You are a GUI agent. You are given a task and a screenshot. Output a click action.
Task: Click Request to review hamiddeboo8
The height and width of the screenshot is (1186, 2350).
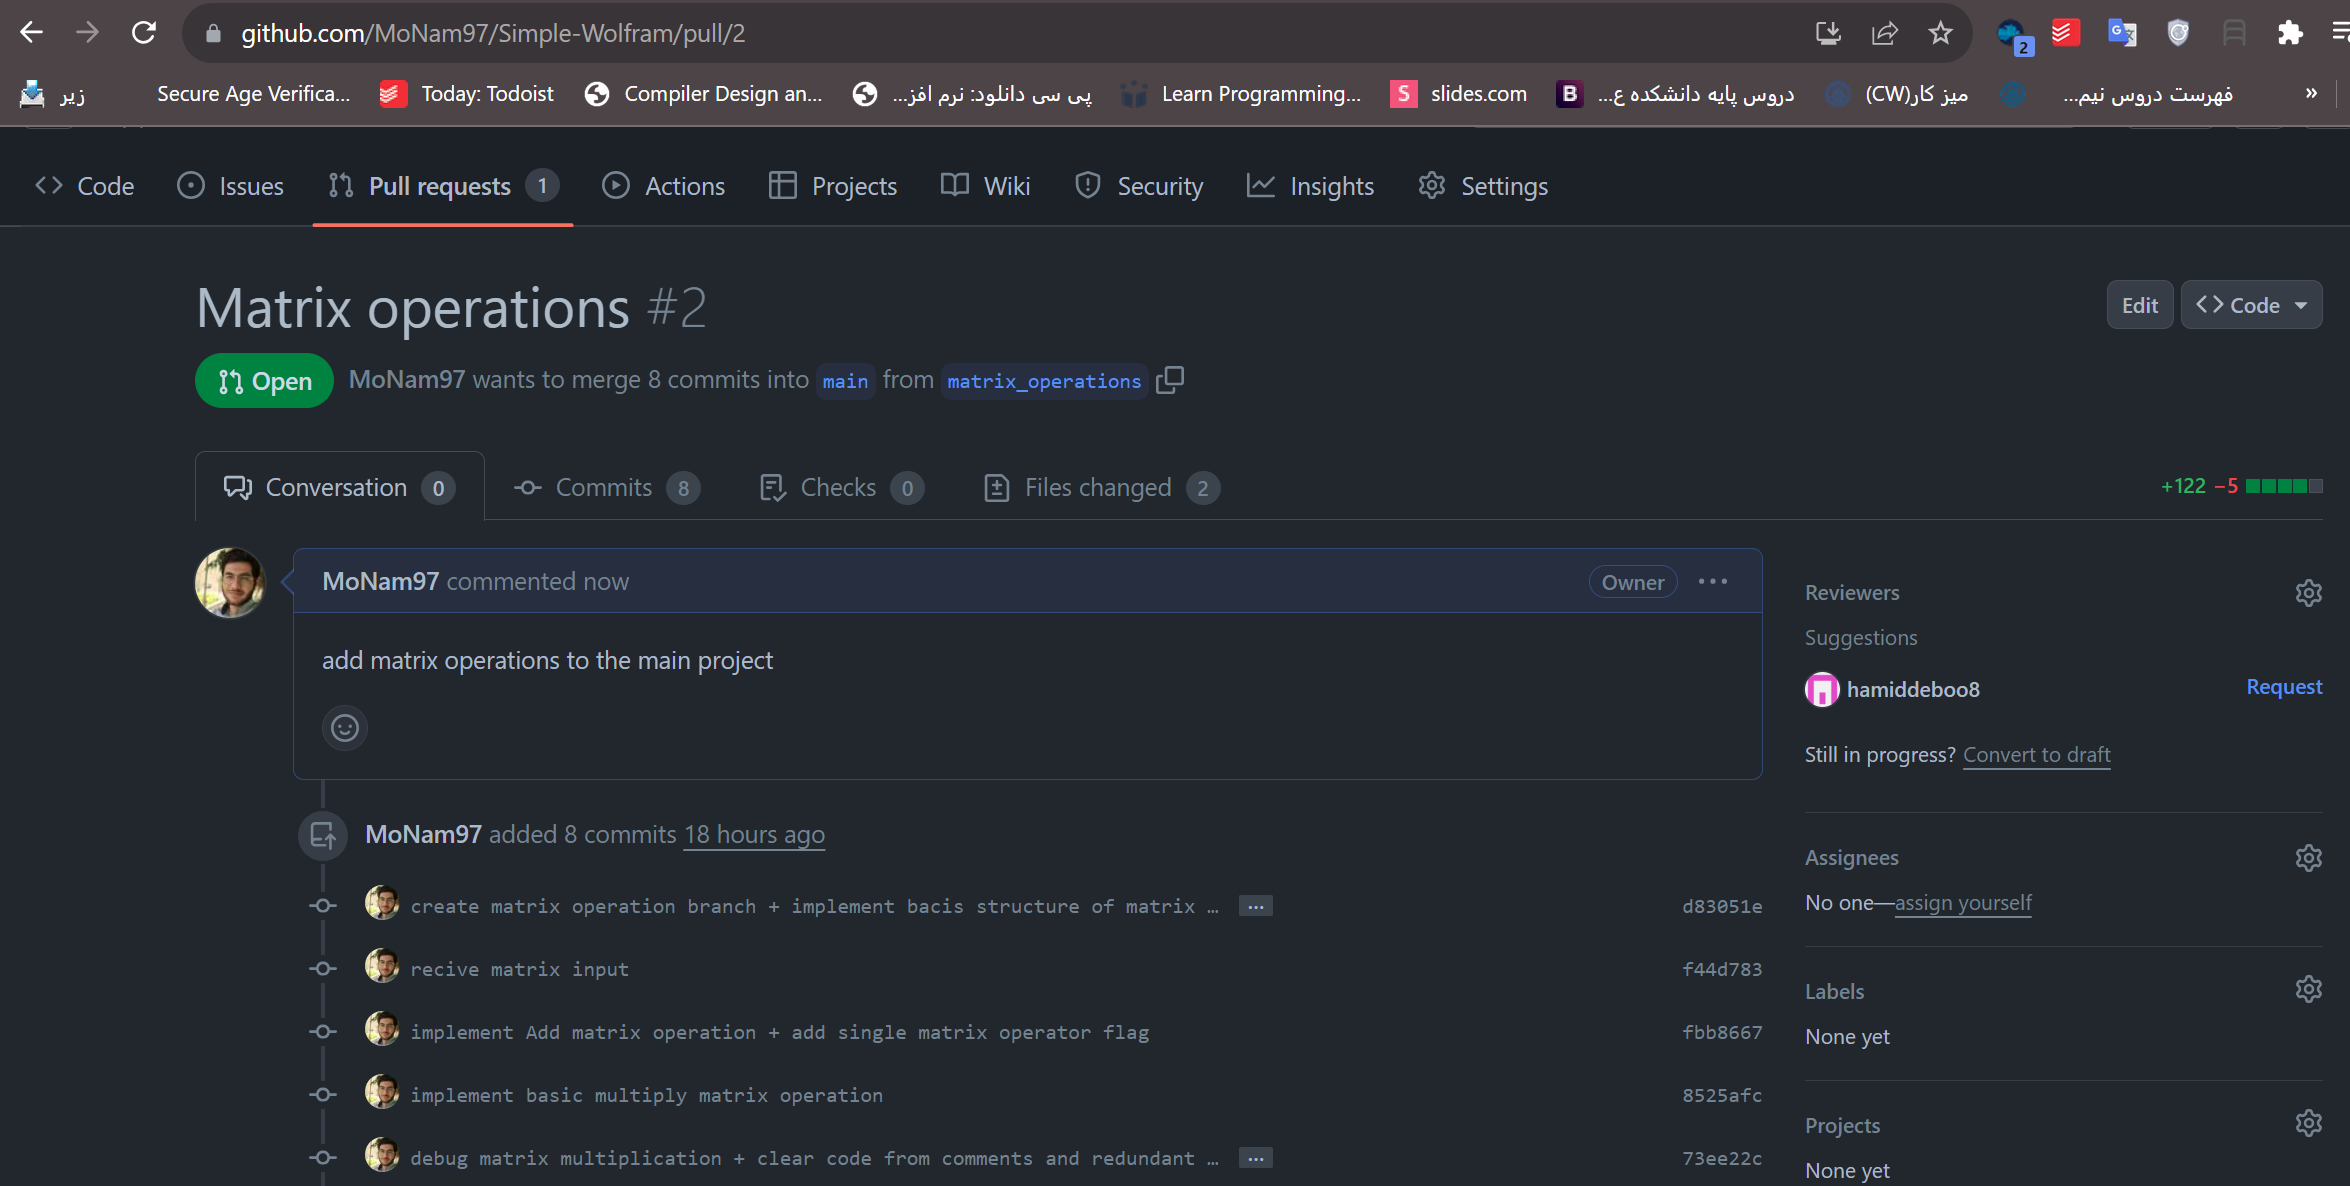(2283, 687)
